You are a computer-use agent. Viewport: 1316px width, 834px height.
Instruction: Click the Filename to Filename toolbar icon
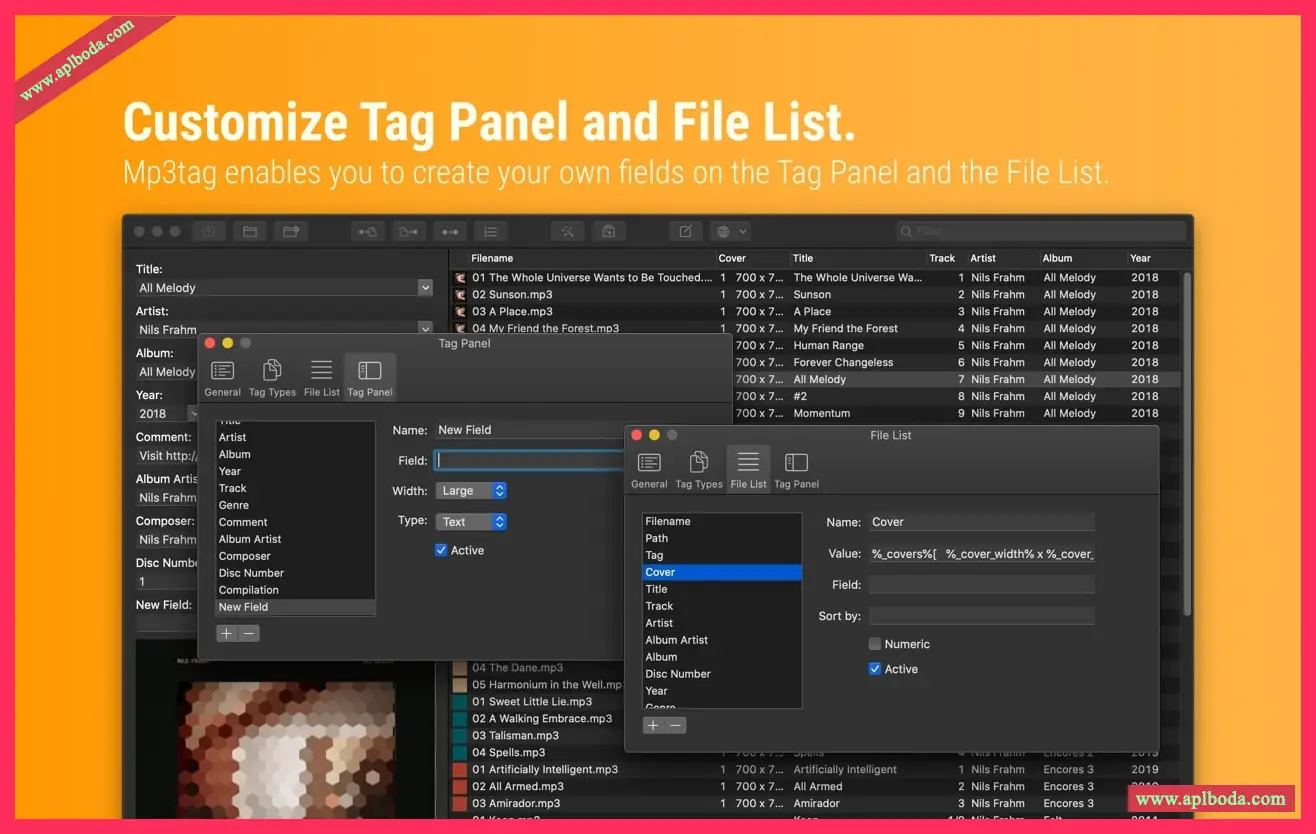click(x=450, y=231)
